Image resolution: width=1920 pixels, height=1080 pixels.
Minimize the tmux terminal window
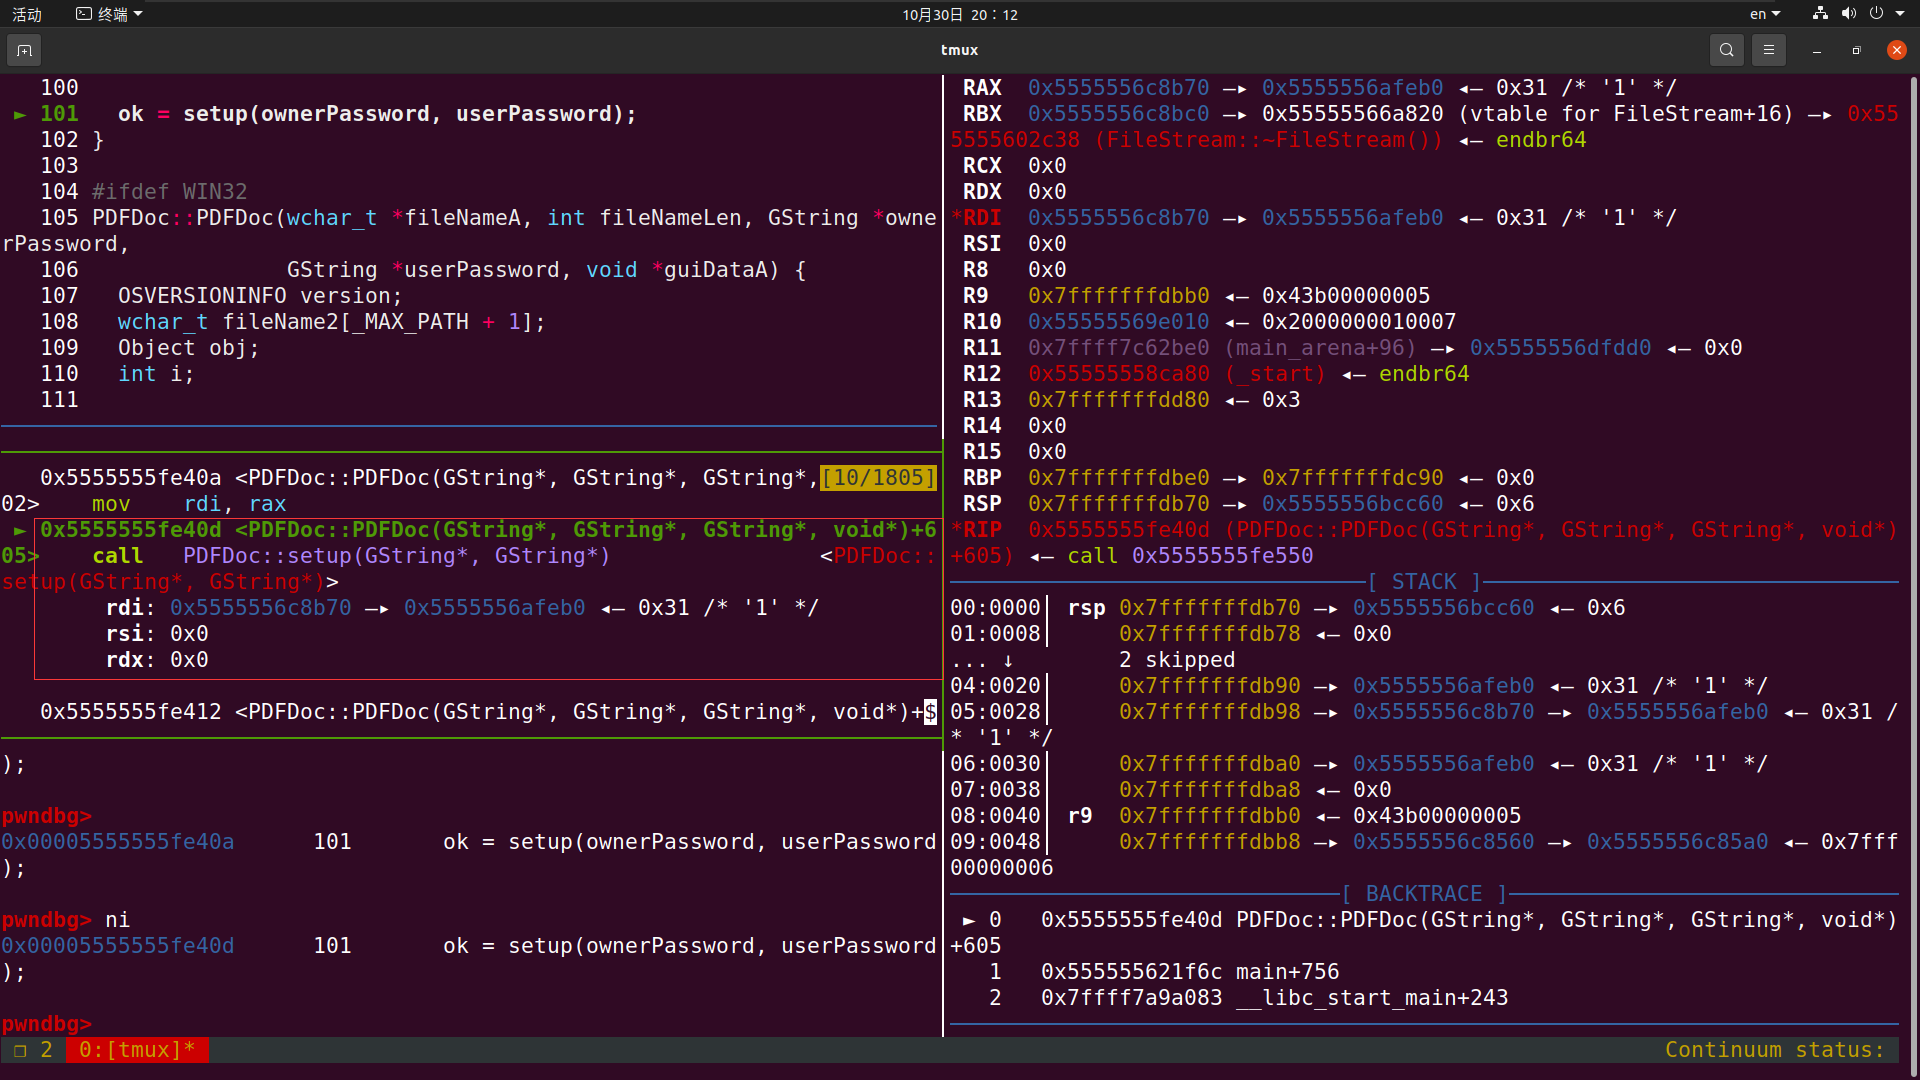[1817, 50]
